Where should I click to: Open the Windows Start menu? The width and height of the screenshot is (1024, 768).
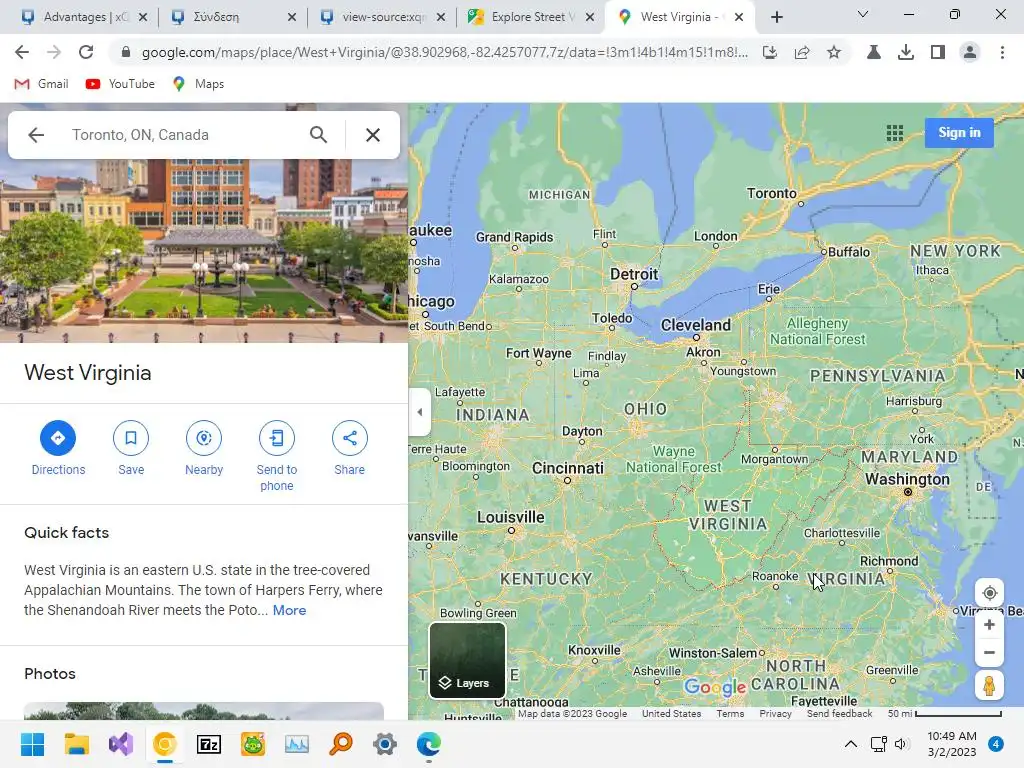click(32, 744)
